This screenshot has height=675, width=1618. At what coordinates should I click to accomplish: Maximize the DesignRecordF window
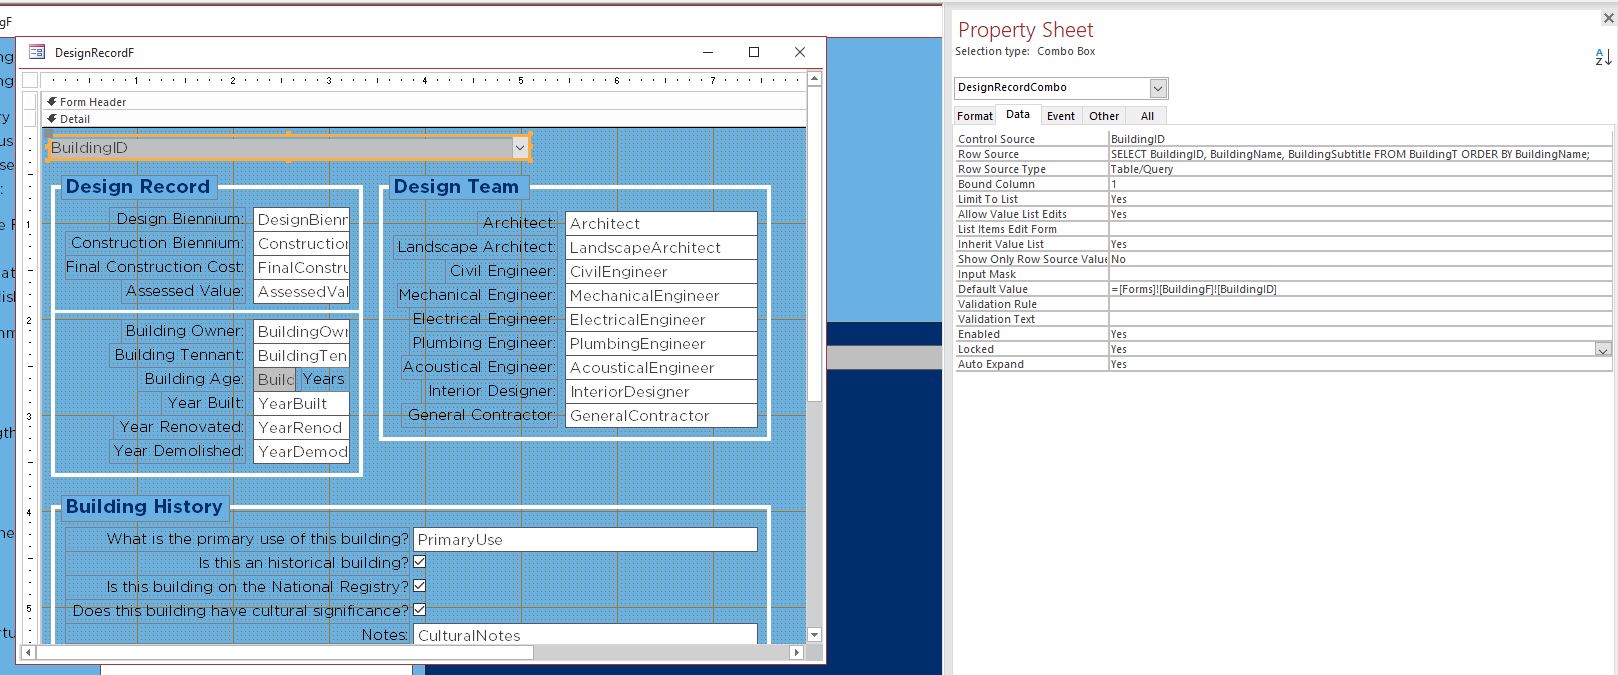click(754, 52)
